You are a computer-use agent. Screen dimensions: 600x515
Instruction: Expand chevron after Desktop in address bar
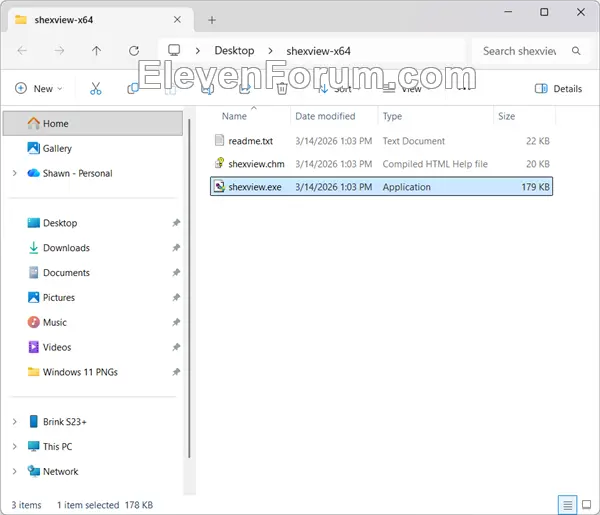click(271, 51)
